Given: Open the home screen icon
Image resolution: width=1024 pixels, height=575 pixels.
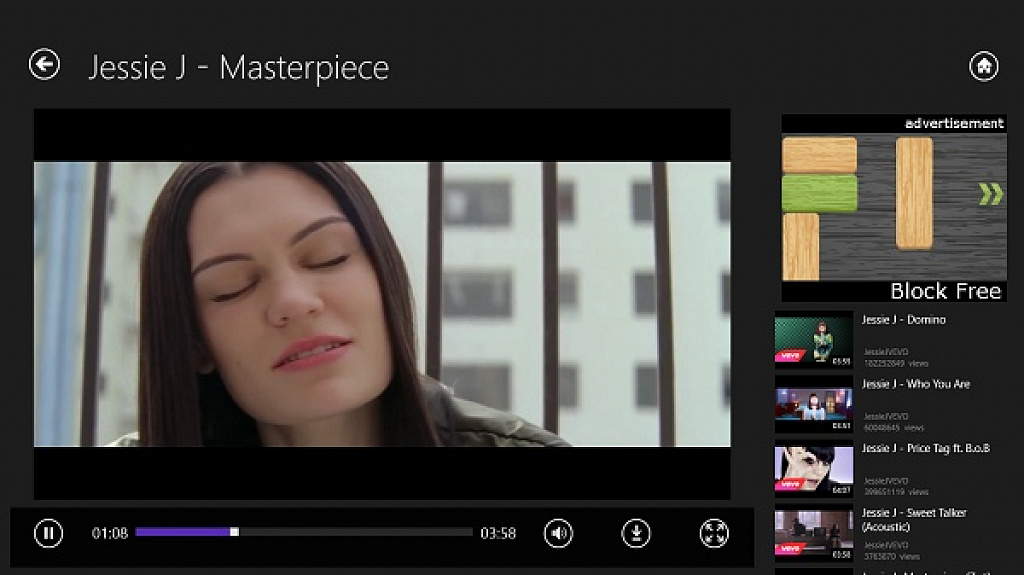Looking at the screenshot, I should tap(984, 66).
